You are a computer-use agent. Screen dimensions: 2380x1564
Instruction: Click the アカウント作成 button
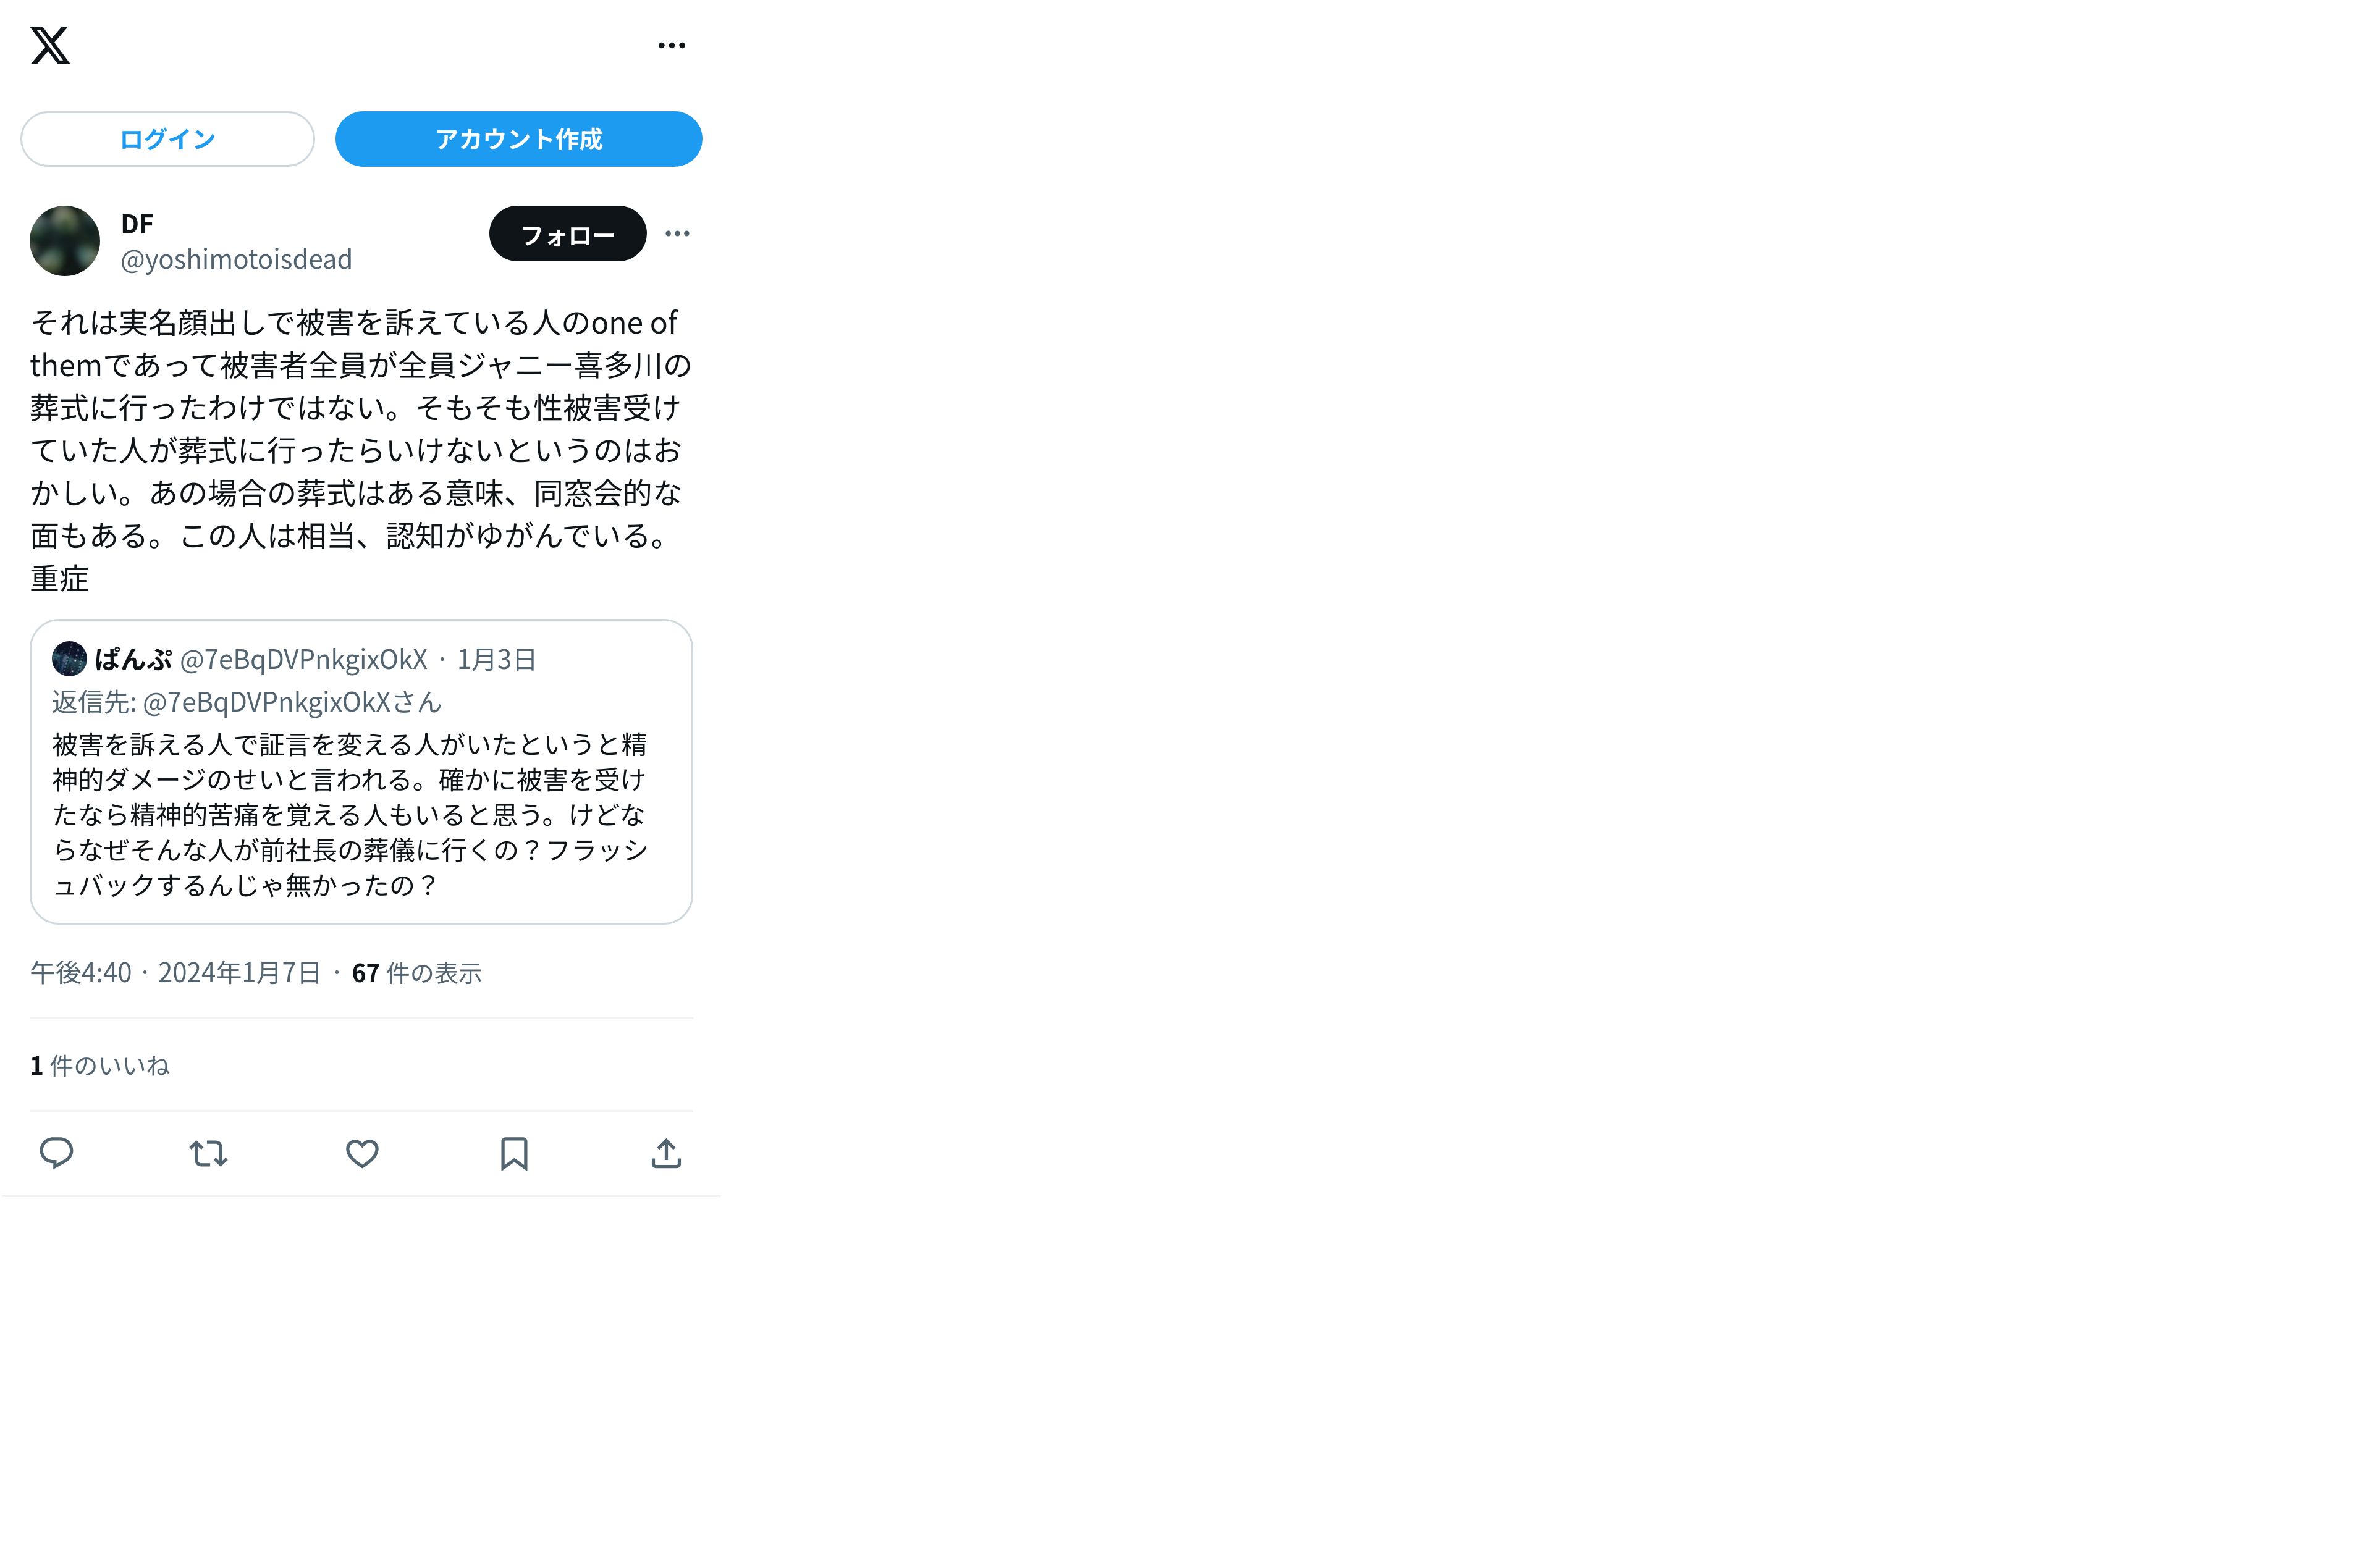click(x=518, y=139)
